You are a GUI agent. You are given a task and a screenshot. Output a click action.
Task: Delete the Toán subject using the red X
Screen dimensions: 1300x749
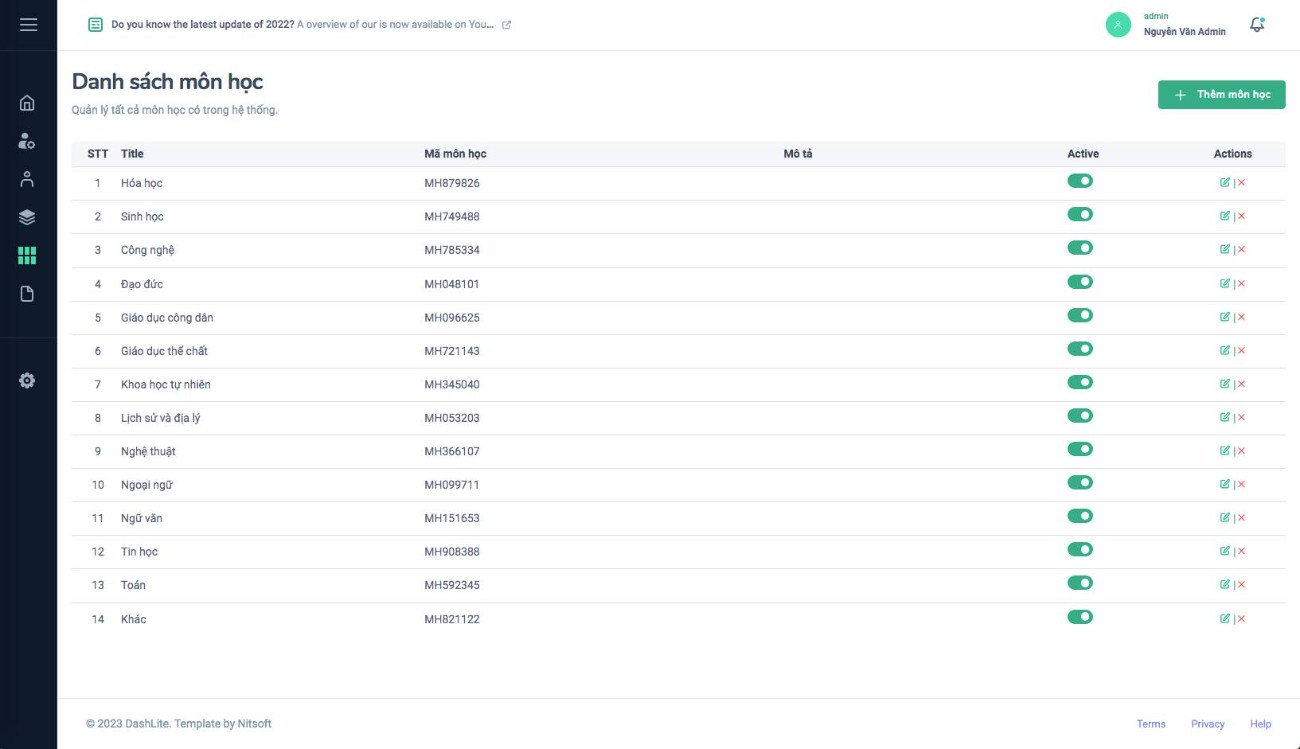(1242, 585)
